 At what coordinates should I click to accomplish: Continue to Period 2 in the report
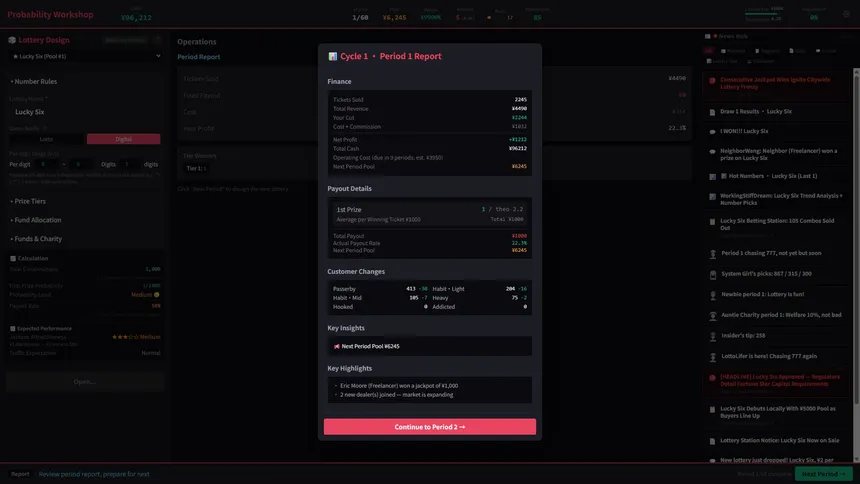click(x=429, y=426)
